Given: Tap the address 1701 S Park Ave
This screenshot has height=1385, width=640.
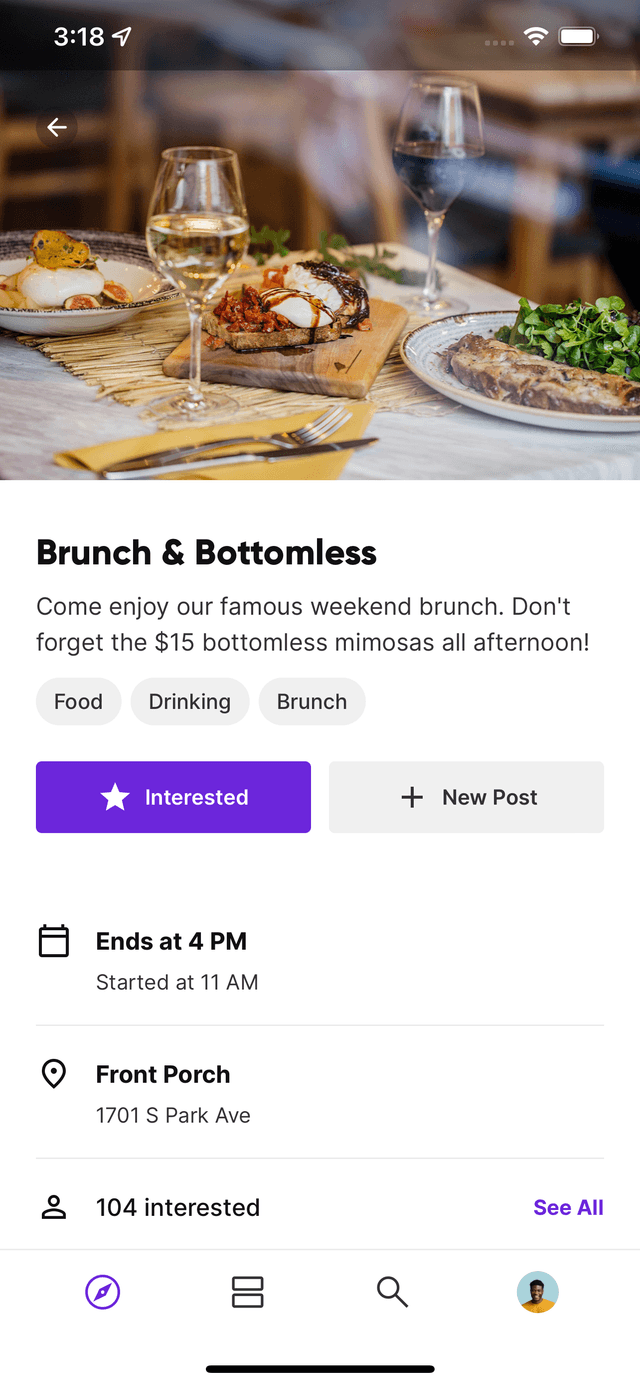Looking at the screenshot, I should [x=173, y=1115].
